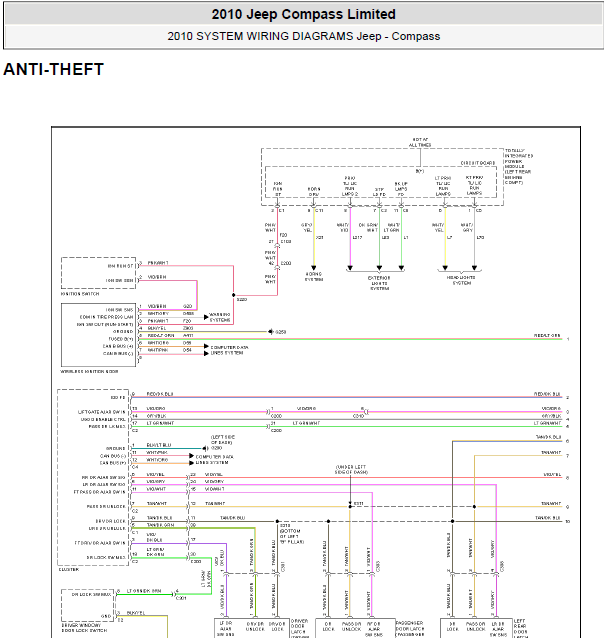Image resolution: width=604 pixels, height=638 pixels.
Task: Select the "2010 SYSTEM WIRING DIAGRAMS Jeep - Compass" subtitle
Action: click(303, 36)
